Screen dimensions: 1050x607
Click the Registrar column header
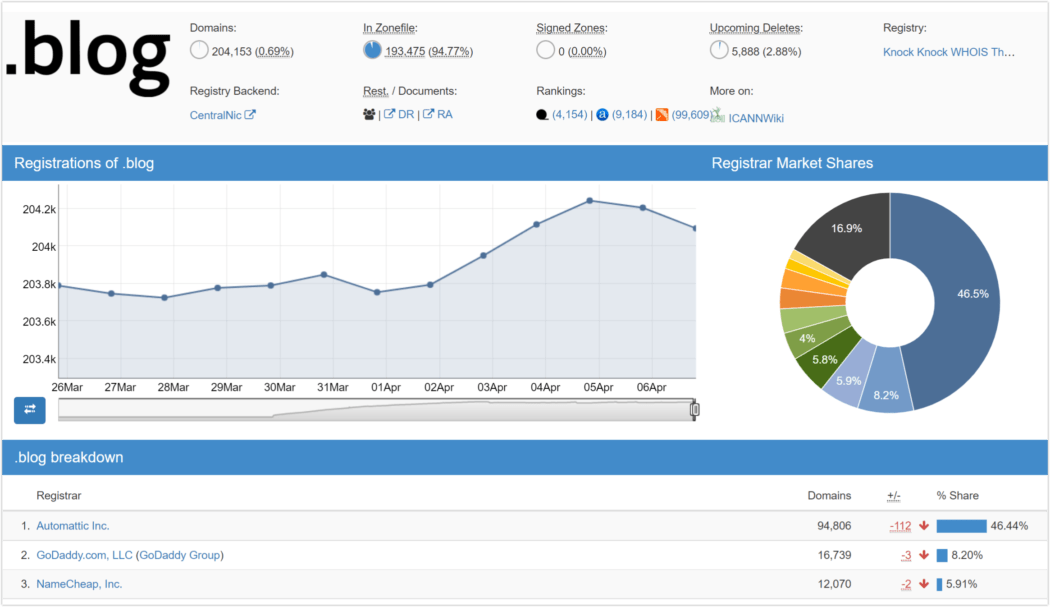point(59,496)
